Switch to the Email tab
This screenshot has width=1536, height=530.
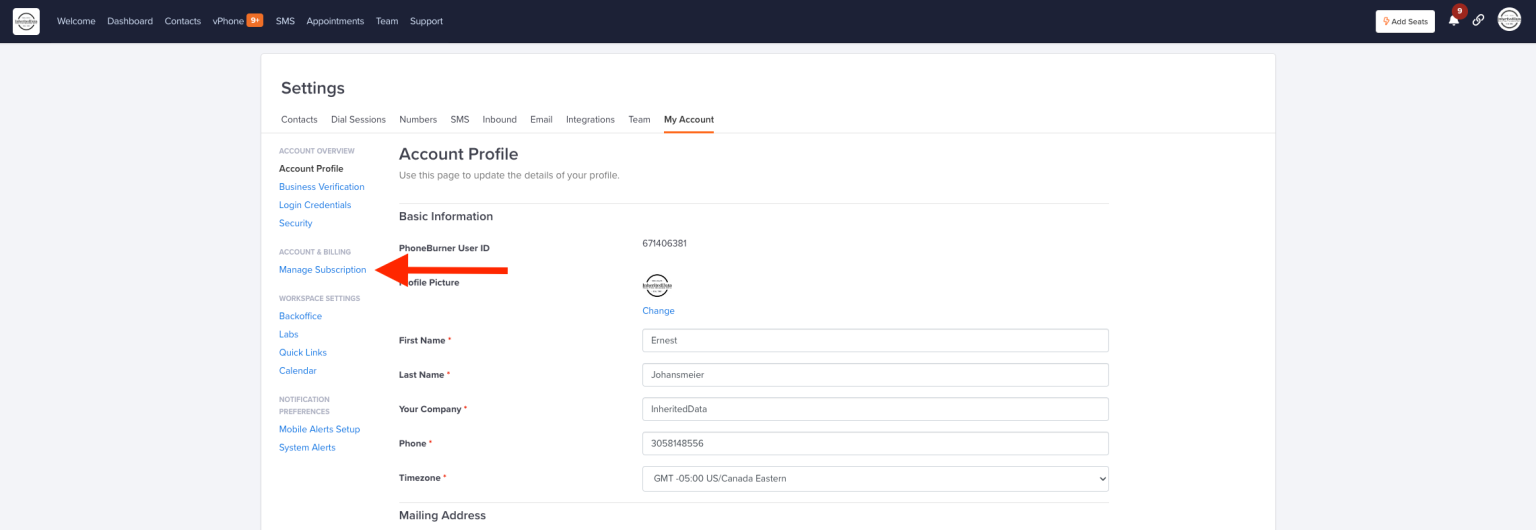541,119
